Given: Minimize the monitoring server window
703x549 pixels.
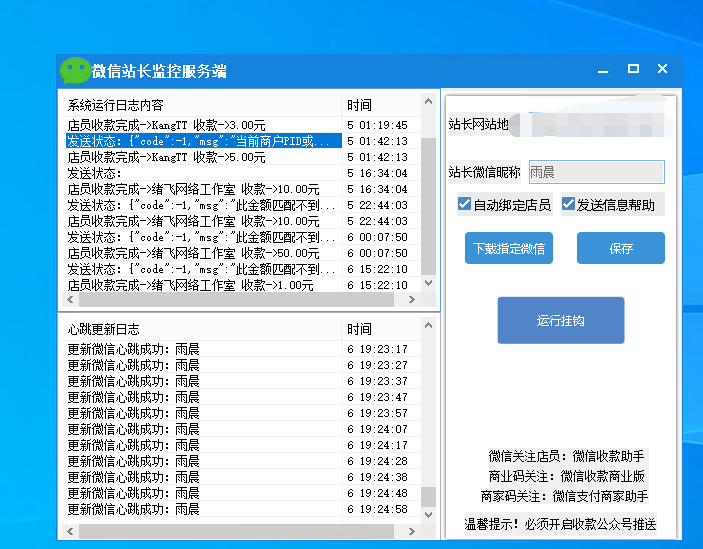Looking at the screenshot, I should click(603, 70).
